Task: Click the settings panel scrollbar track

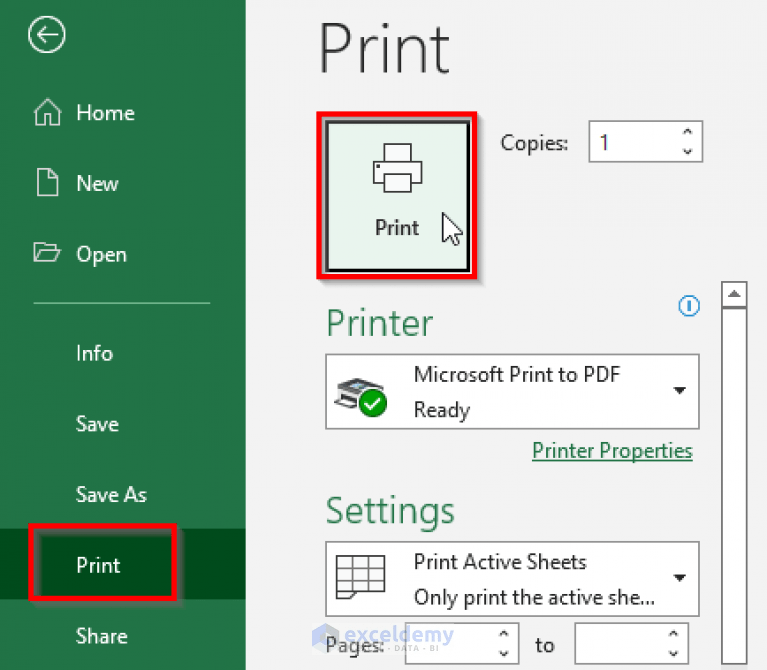Action: 734,484
